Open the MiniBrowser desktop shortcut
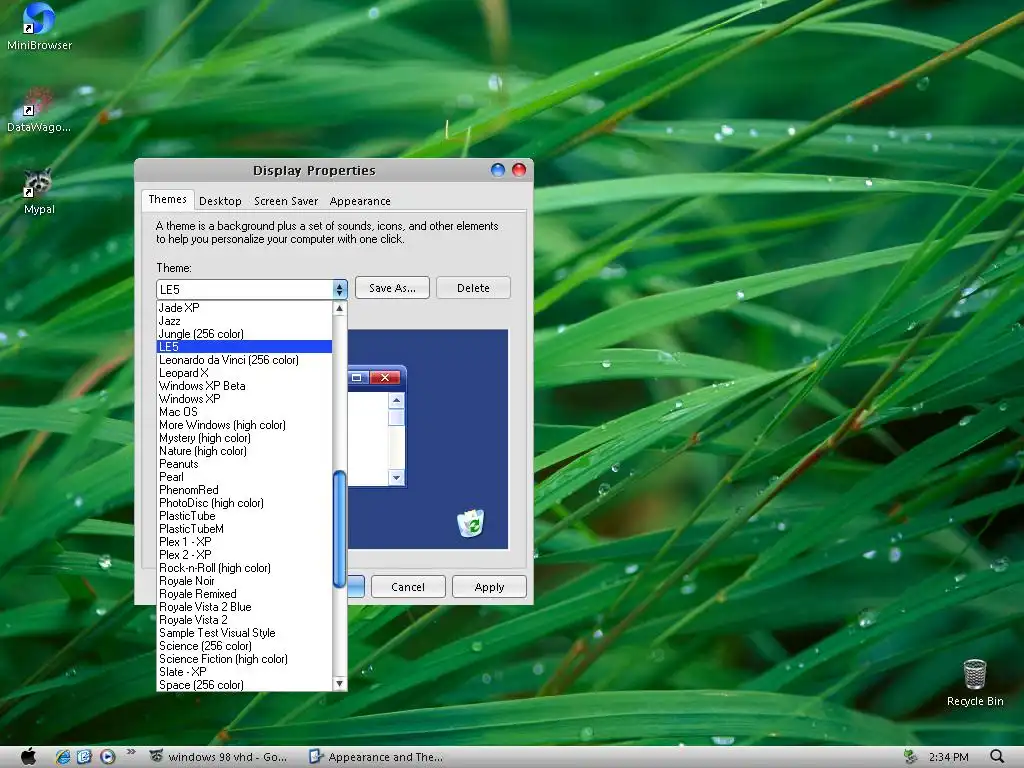Screen dimensions: 1024x768 39,26
